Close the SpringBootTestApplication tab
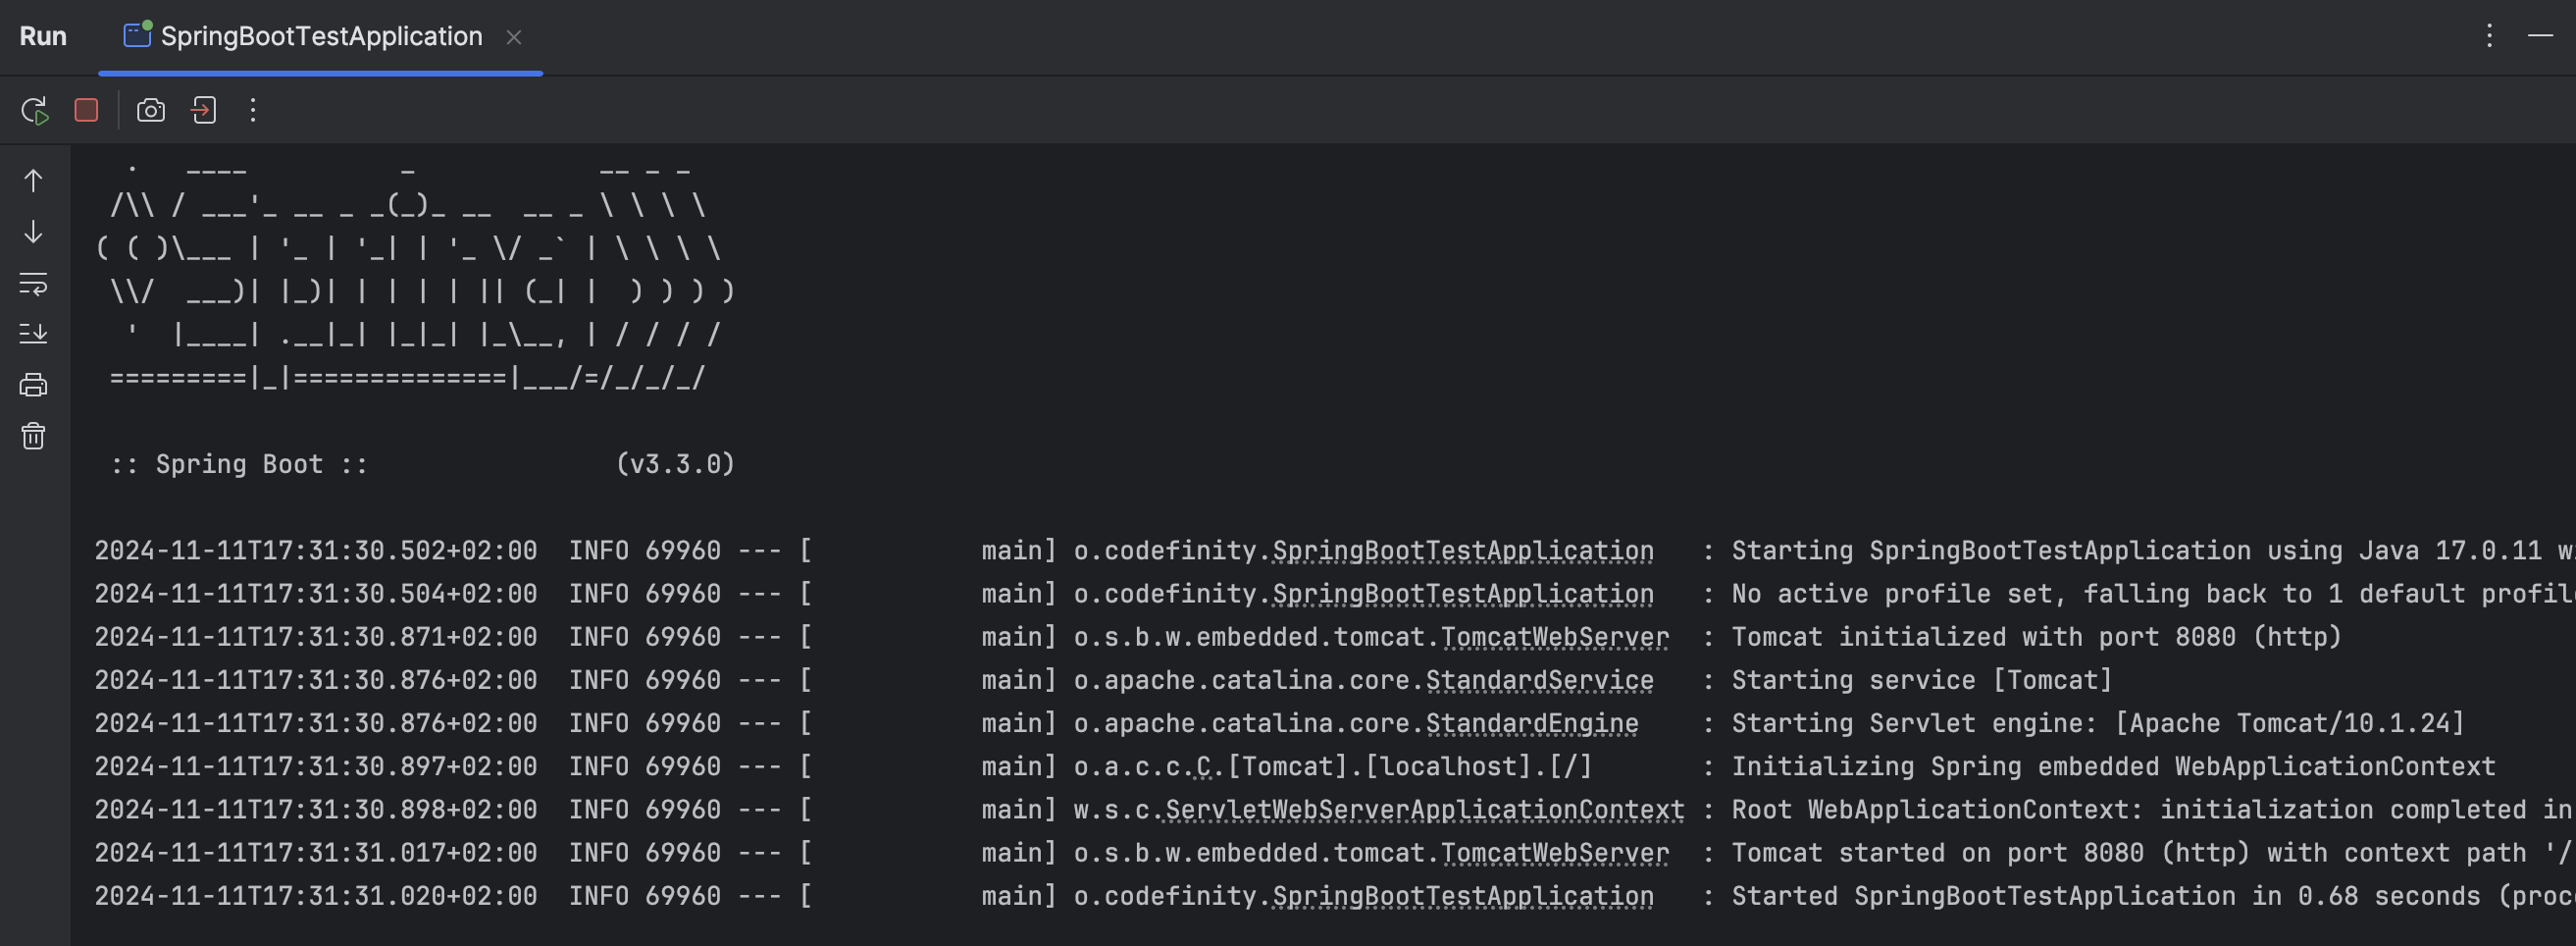This screenshot has height=946, width=2576. click(514, 37)
